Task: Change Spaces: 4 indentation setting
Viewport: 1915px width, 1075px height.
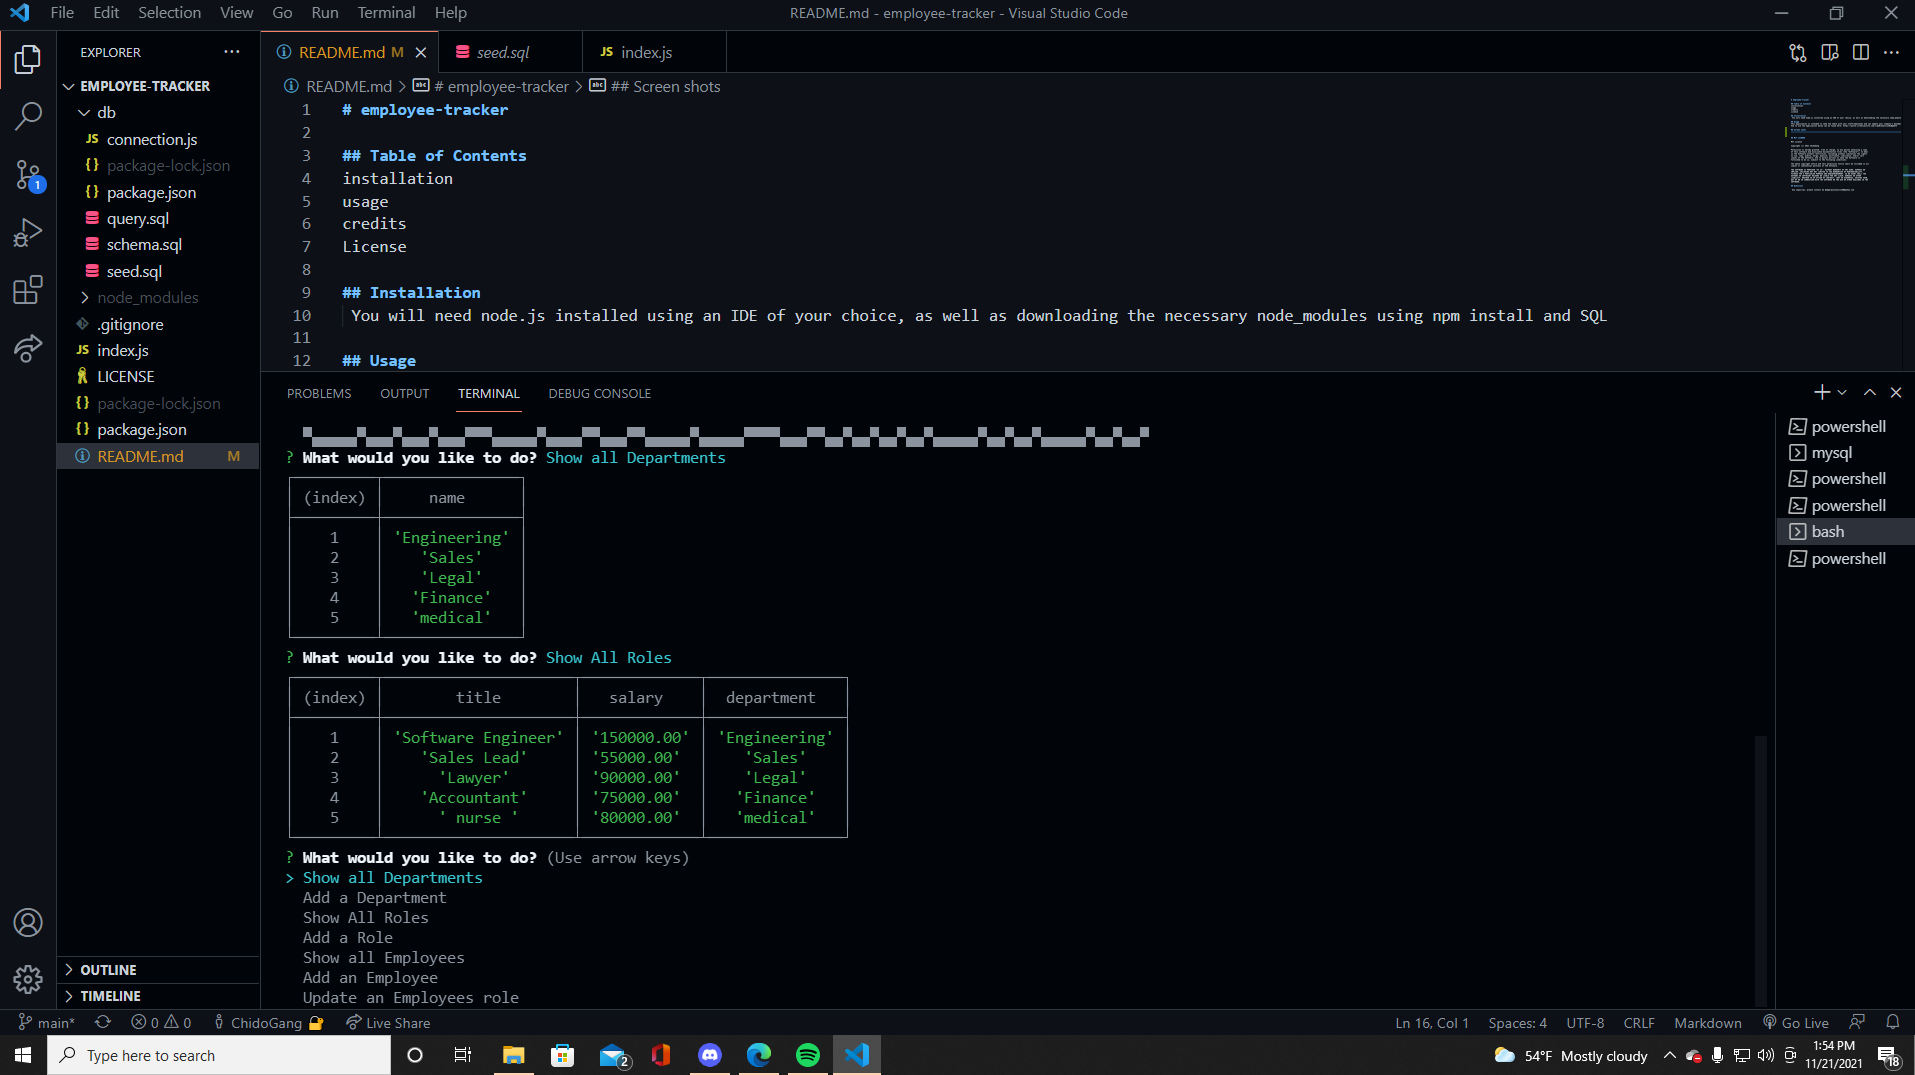Action: pos(1517,1022)
